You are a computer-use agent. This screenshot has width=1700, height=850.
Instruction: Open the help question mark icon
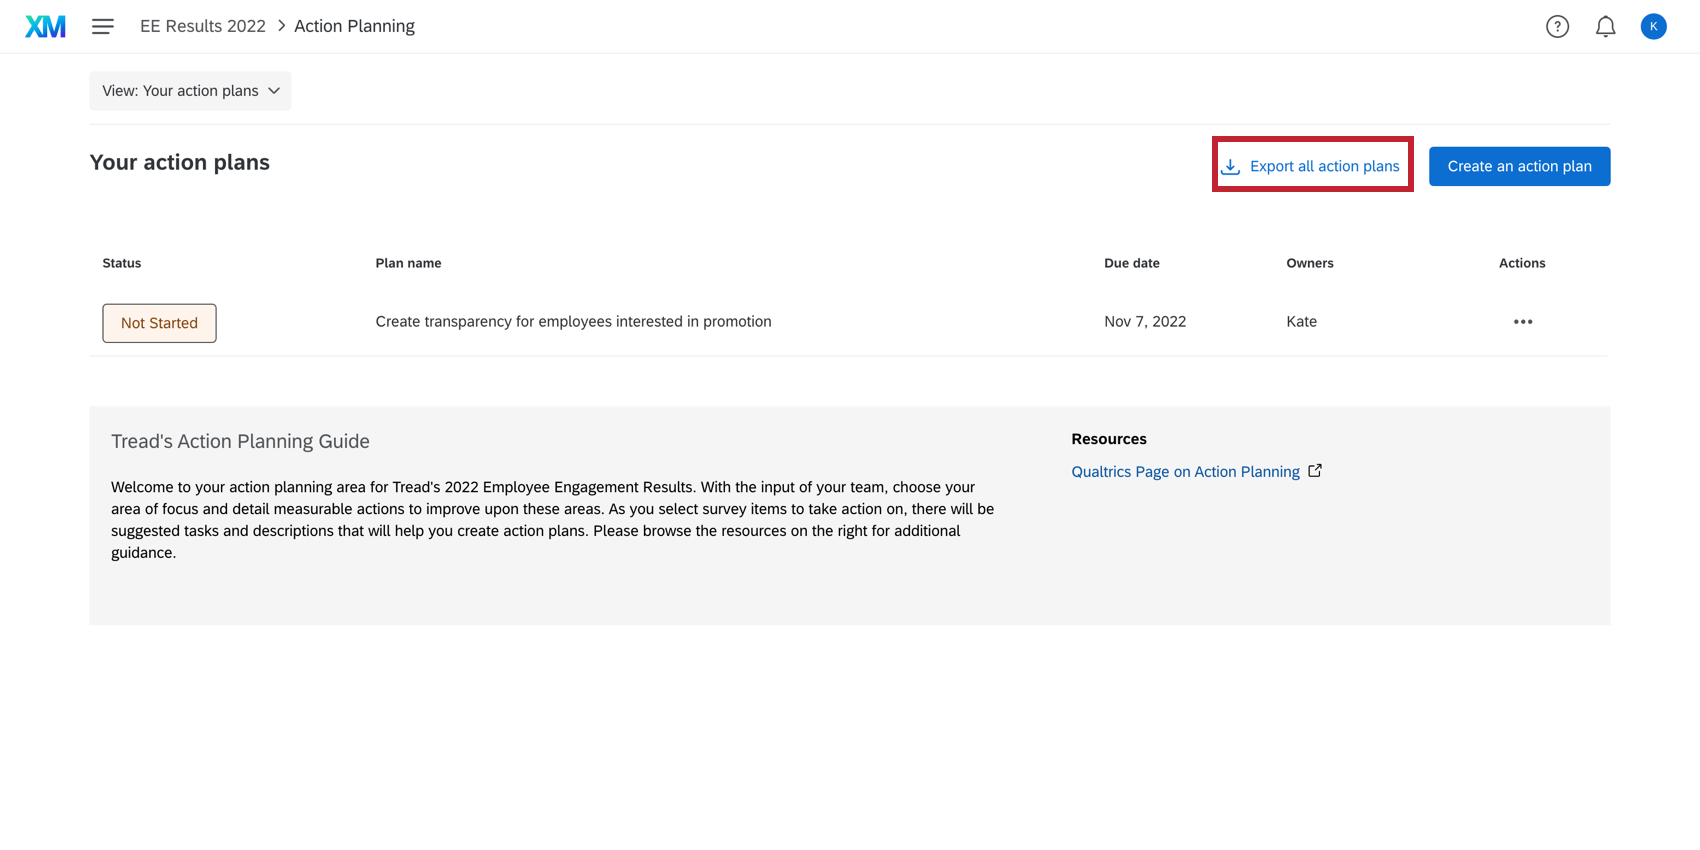tap(1557, 27)
